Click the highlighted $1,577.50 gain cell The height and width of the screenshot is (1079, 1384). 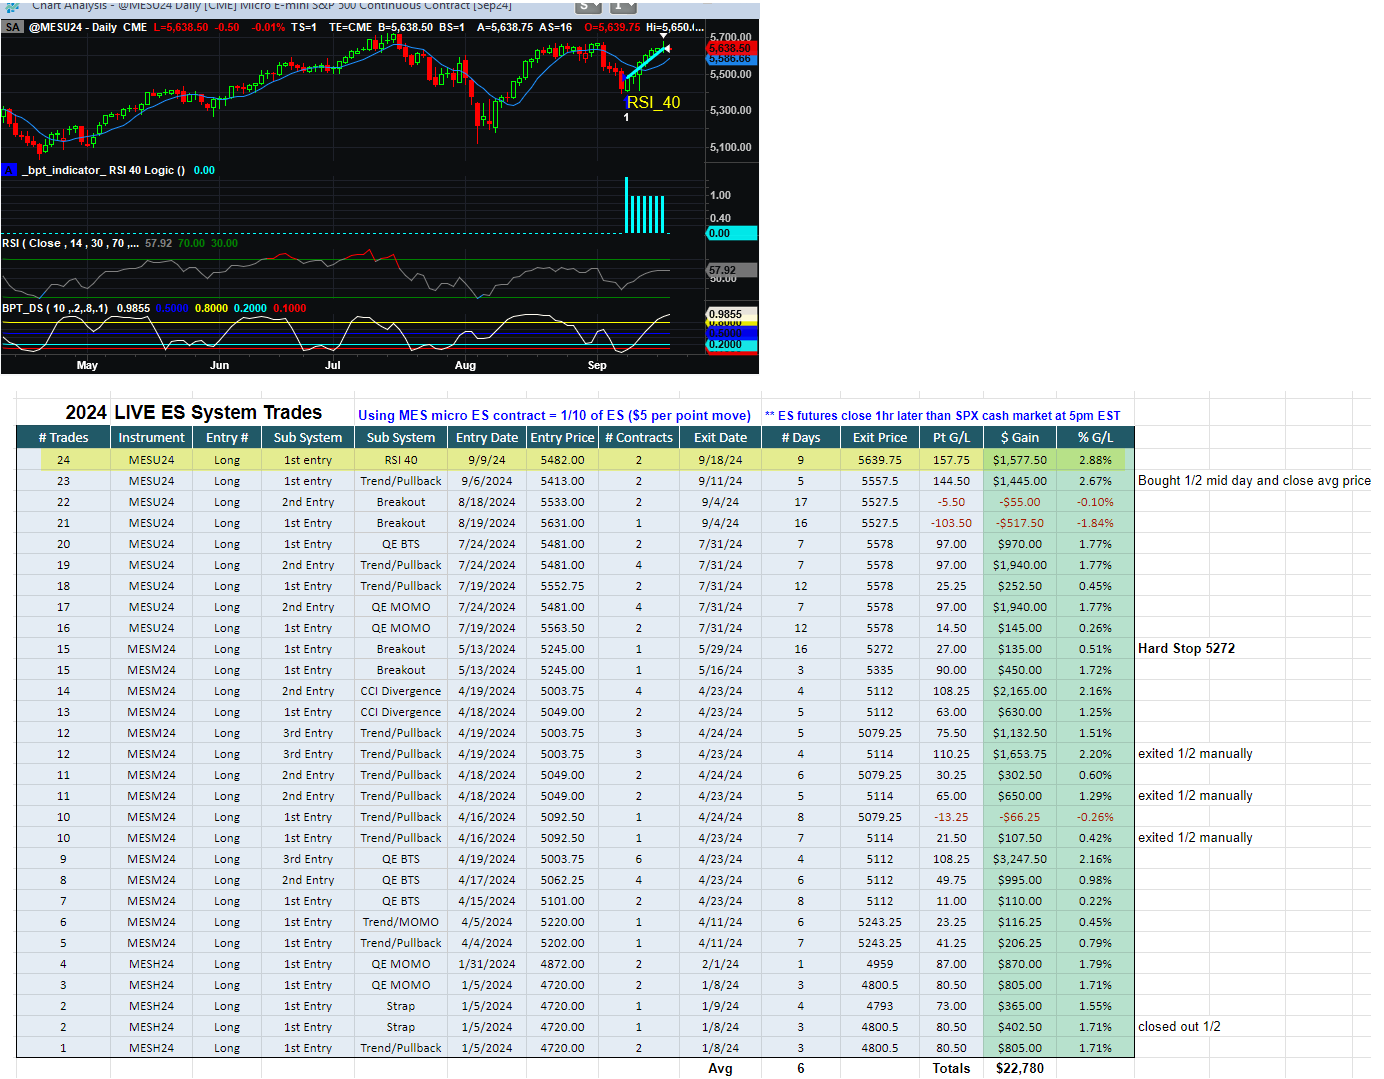pyautogui.click(x=1019, y=460)
